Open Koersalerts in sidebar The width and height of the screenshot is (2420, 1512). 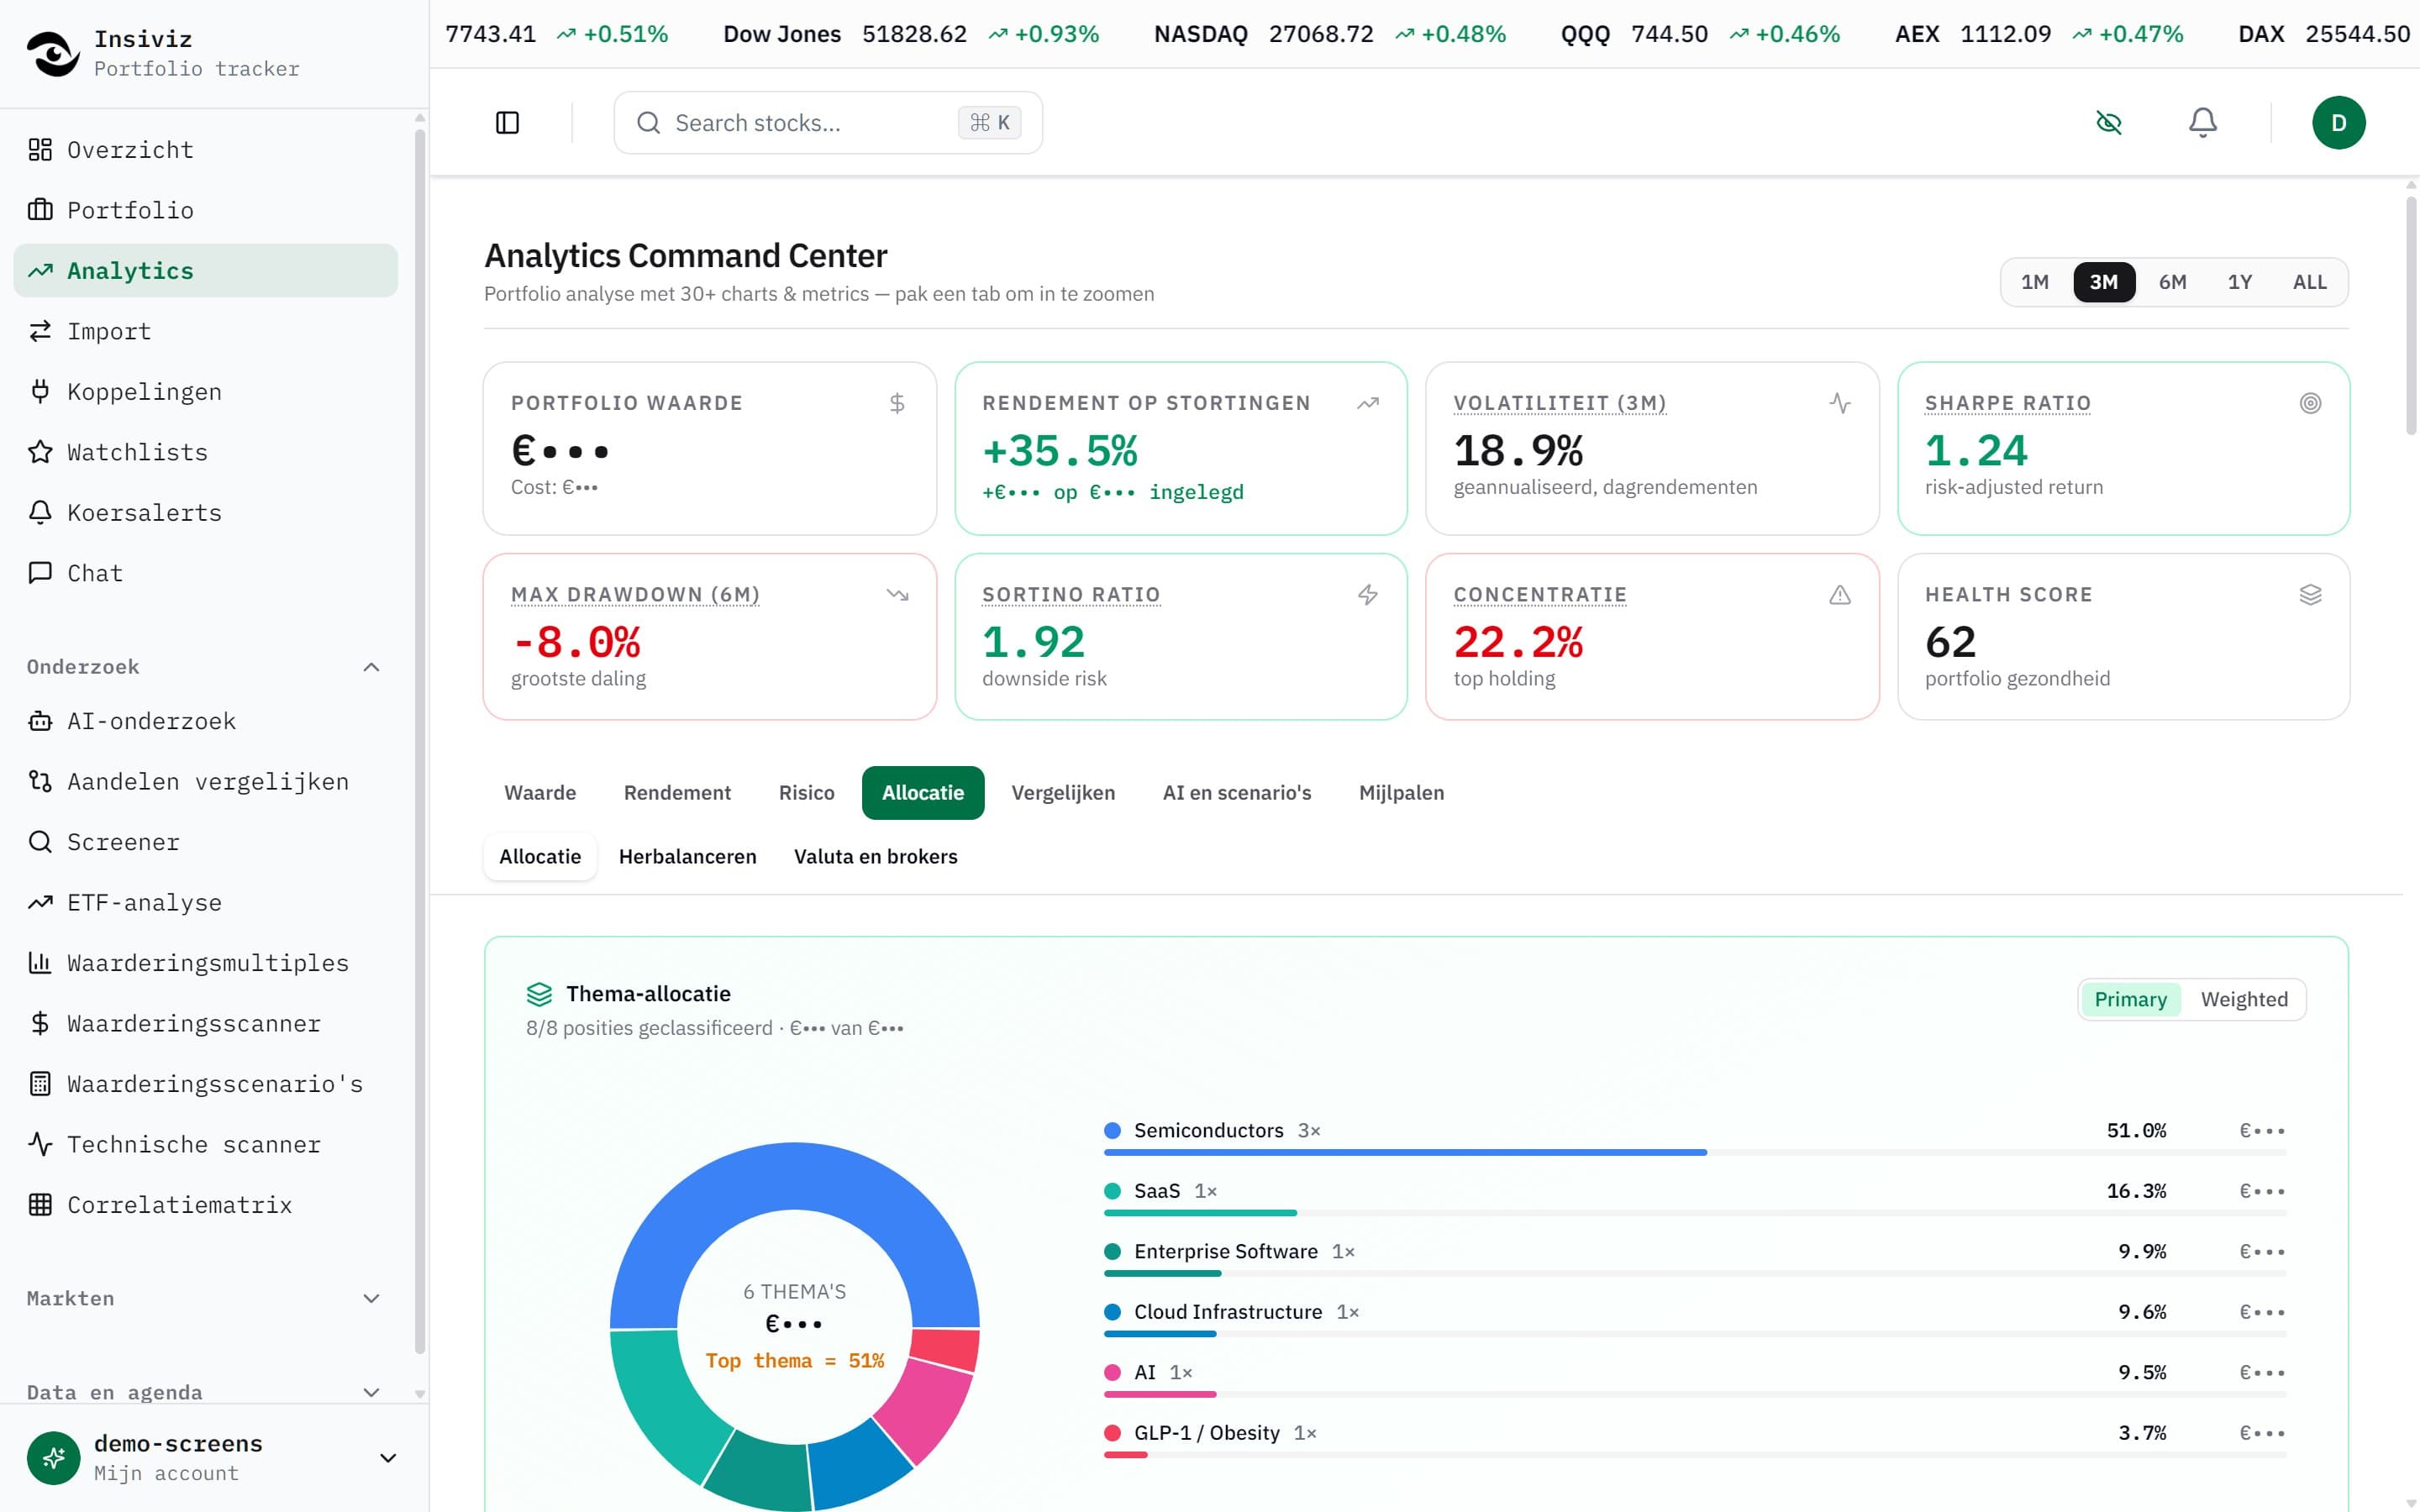click(205, 513)
